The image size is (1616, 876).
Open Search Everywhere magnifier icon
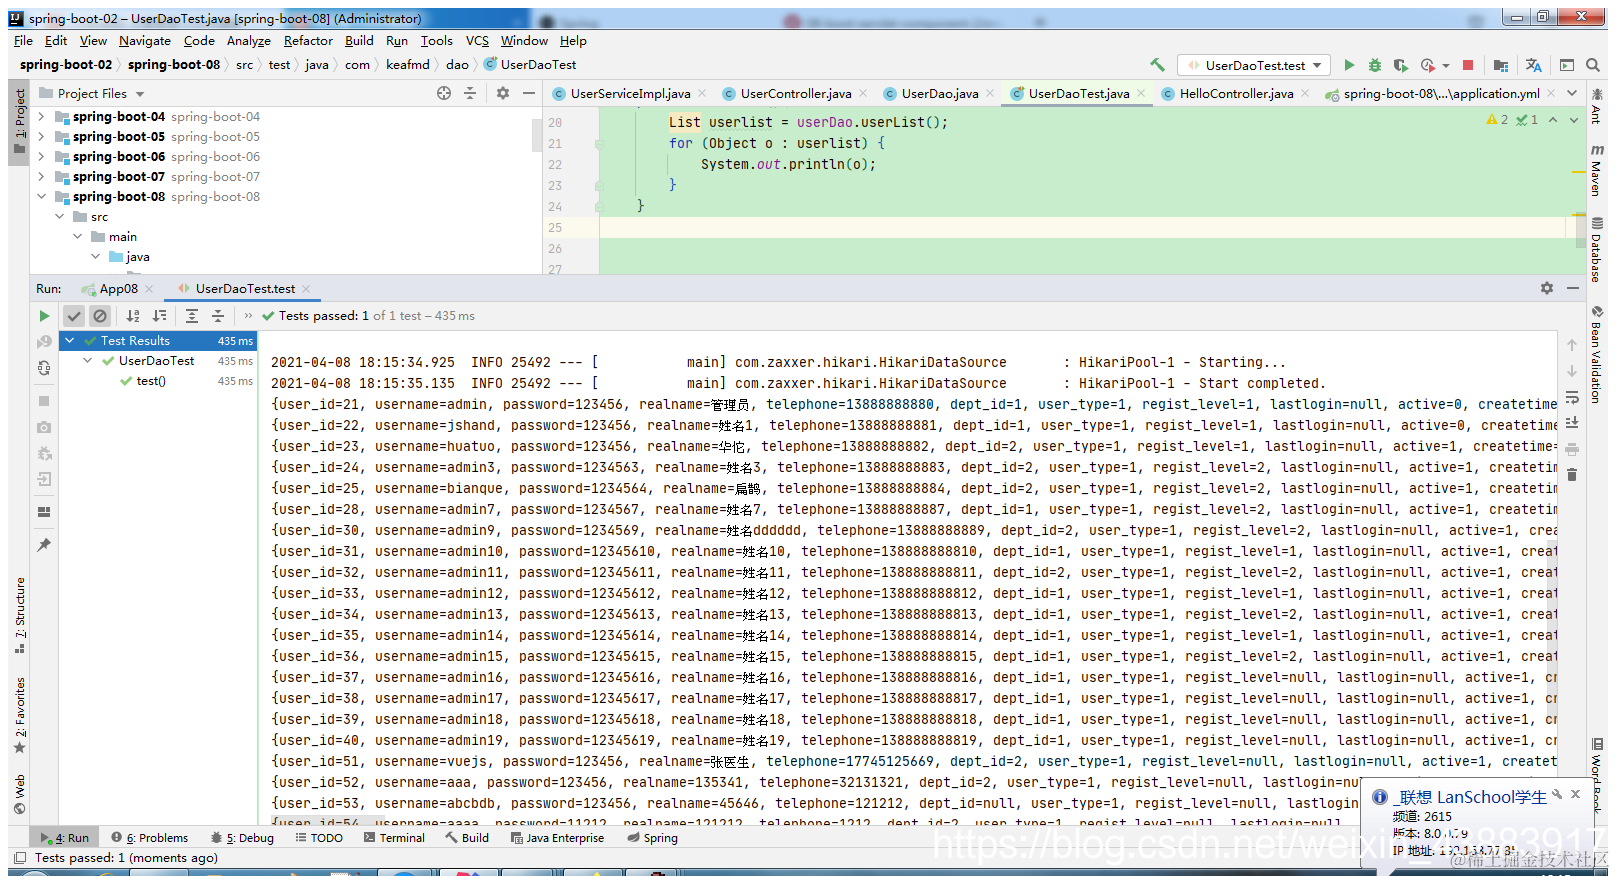point(1593,65)
